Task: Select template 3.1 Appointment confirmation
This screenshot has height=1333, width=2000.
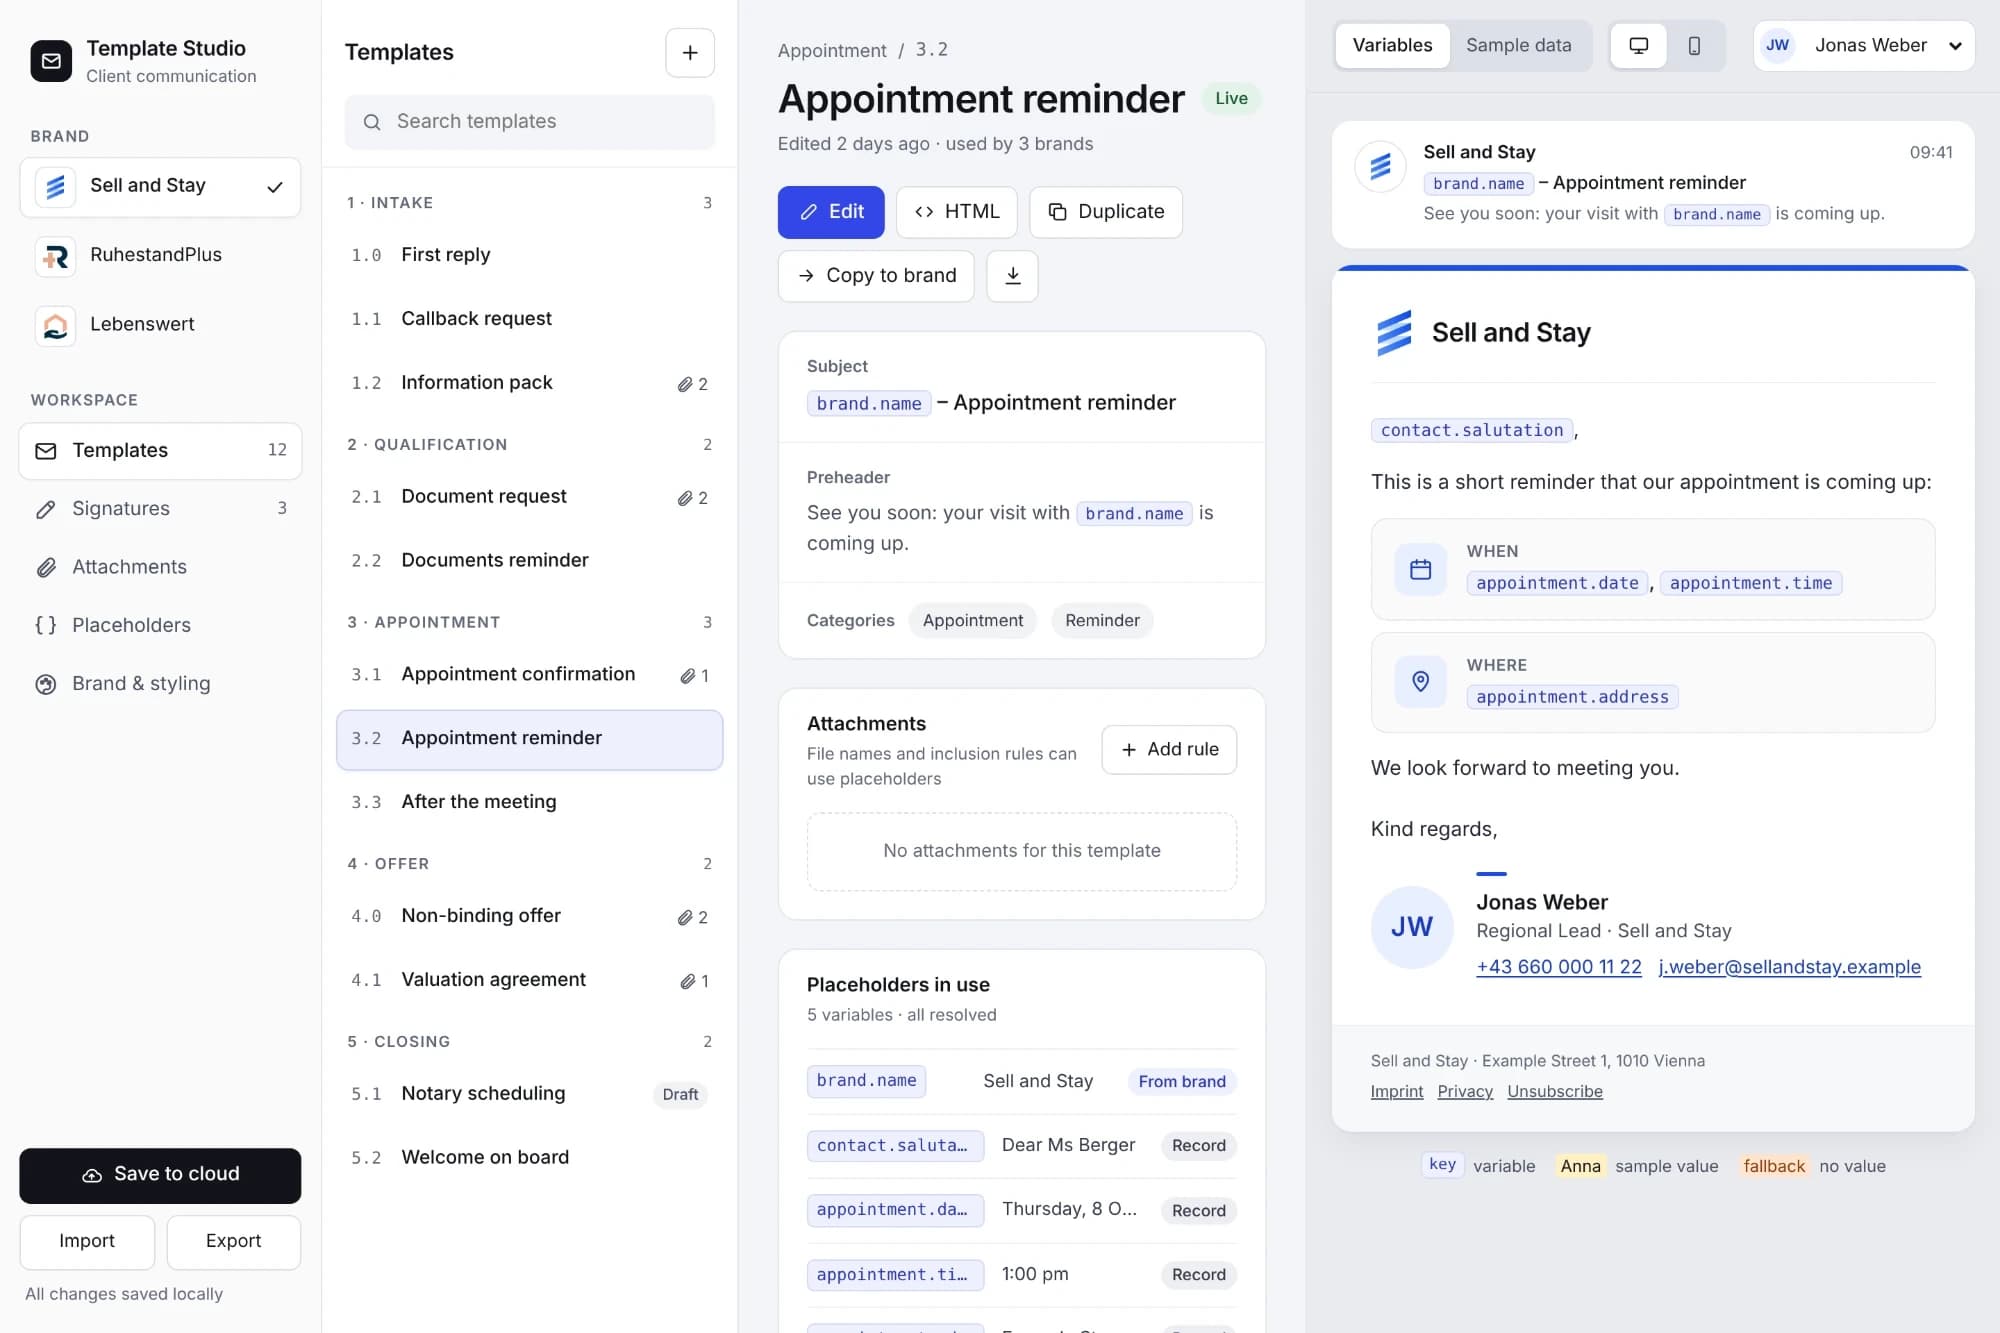Action: point(529,675)
